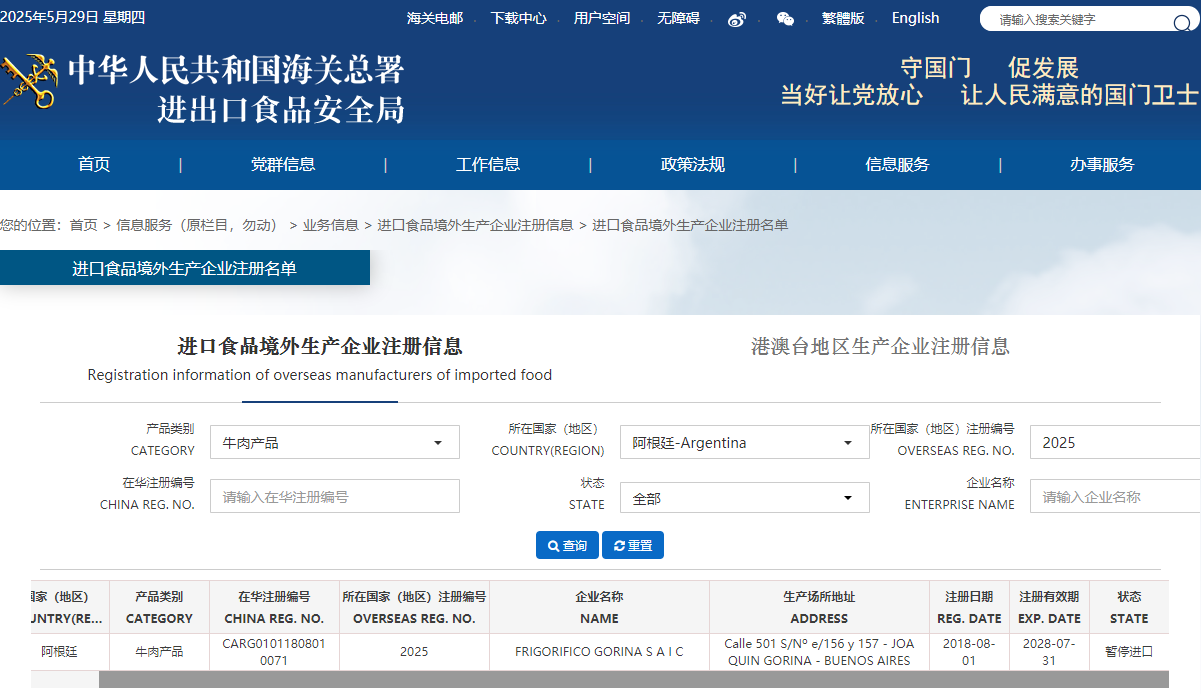Open the 信息服务 navigation menu

[897, 165]
